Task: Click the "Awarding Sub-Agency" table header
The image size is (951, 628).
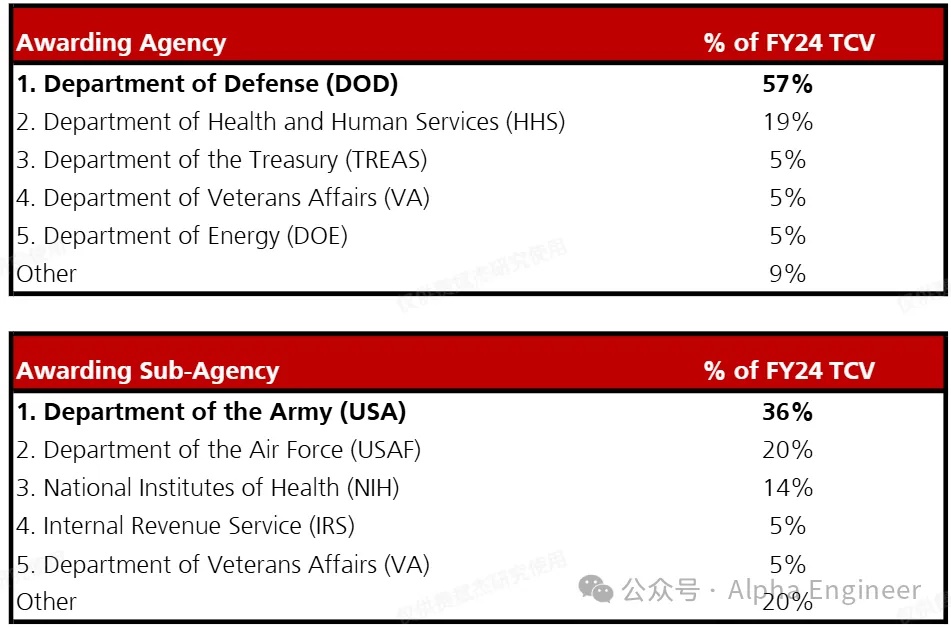Action: click(x=147, y=371)
